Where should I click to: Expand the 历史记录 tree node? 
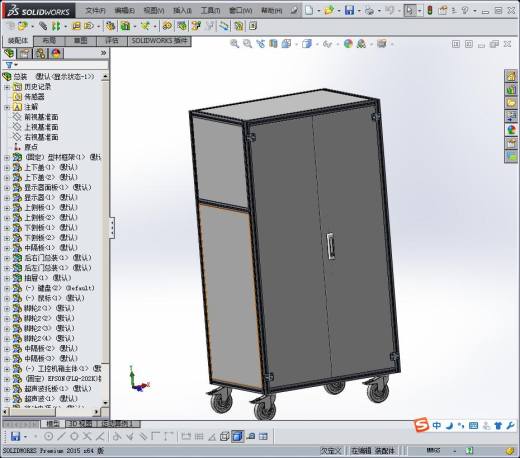pos(7,87)
